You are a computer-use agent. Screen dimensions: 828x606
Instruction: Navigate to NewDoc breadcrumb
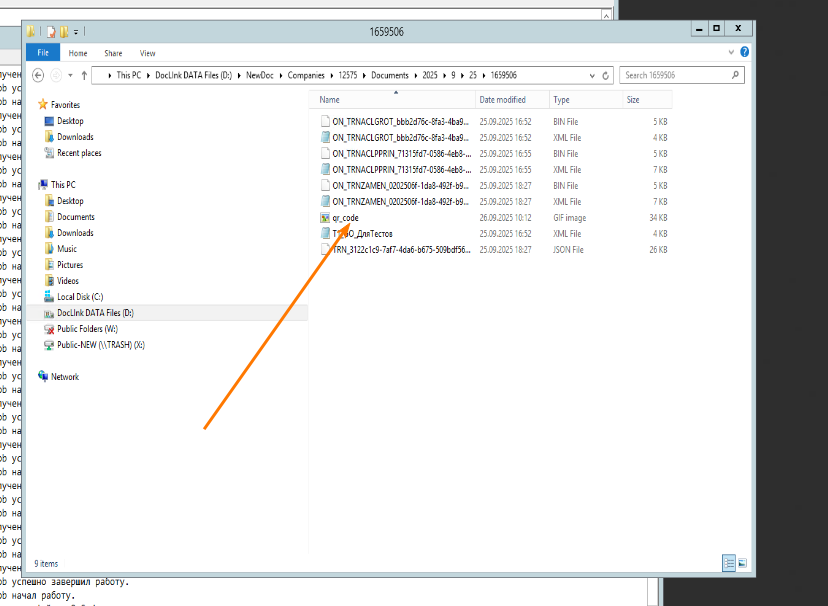(x=260, y=75)
